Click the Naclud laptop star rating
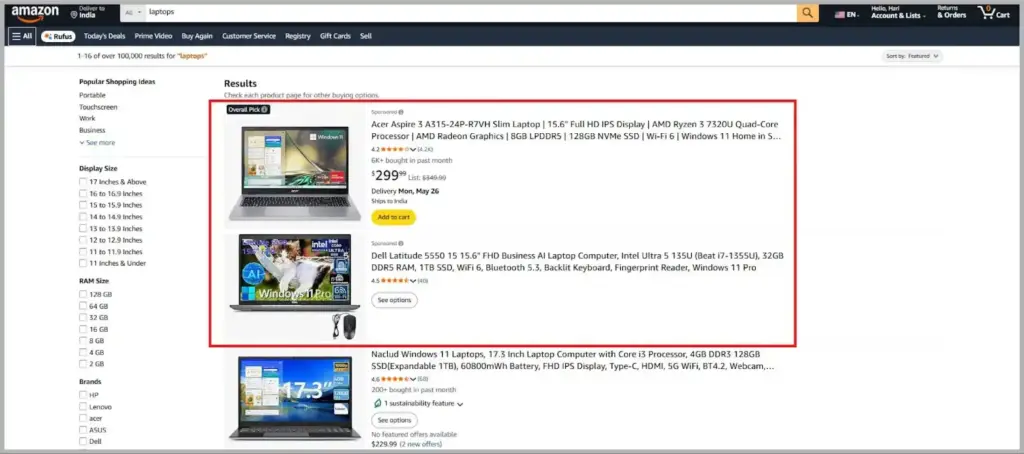1024x454 pixels. 395,379
